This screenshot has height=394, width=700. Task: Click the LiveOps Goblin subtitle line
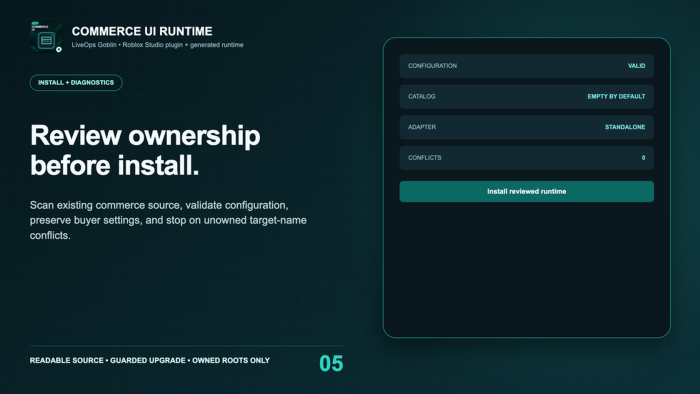(158, 45)
